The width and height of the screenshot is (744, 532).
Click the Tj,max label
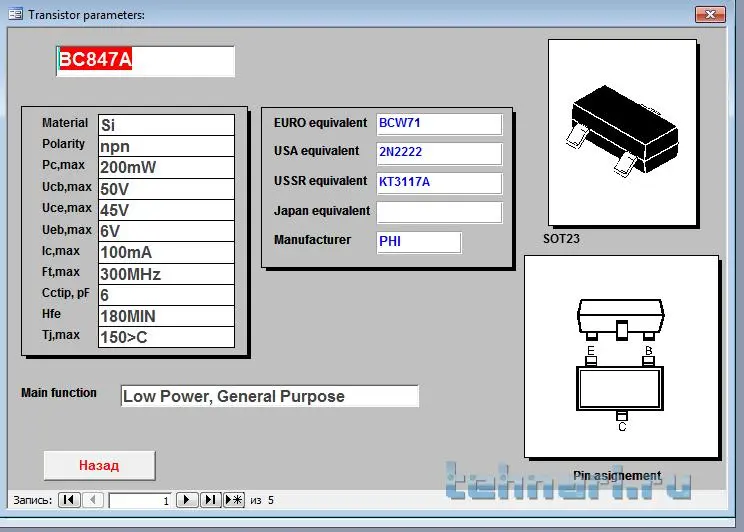click(61, 335)
